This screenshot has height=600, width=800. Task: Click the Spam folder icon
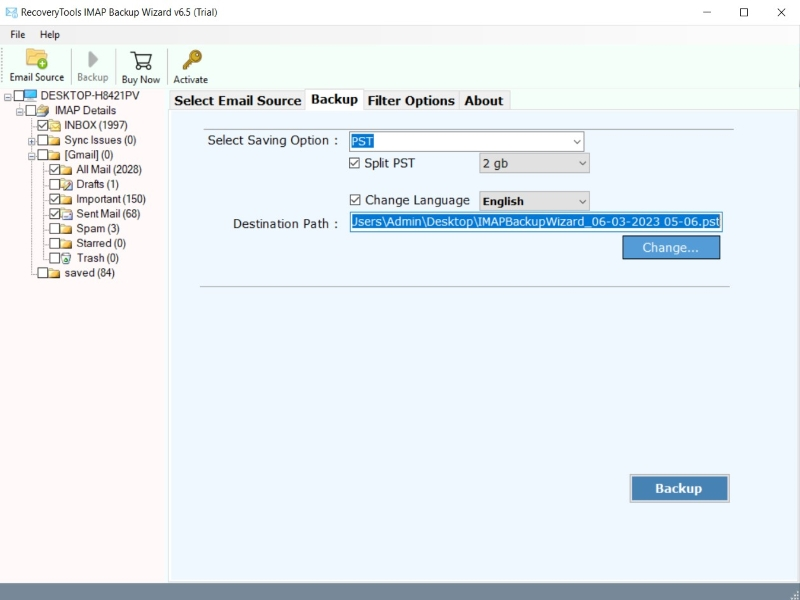coord(66,229)
